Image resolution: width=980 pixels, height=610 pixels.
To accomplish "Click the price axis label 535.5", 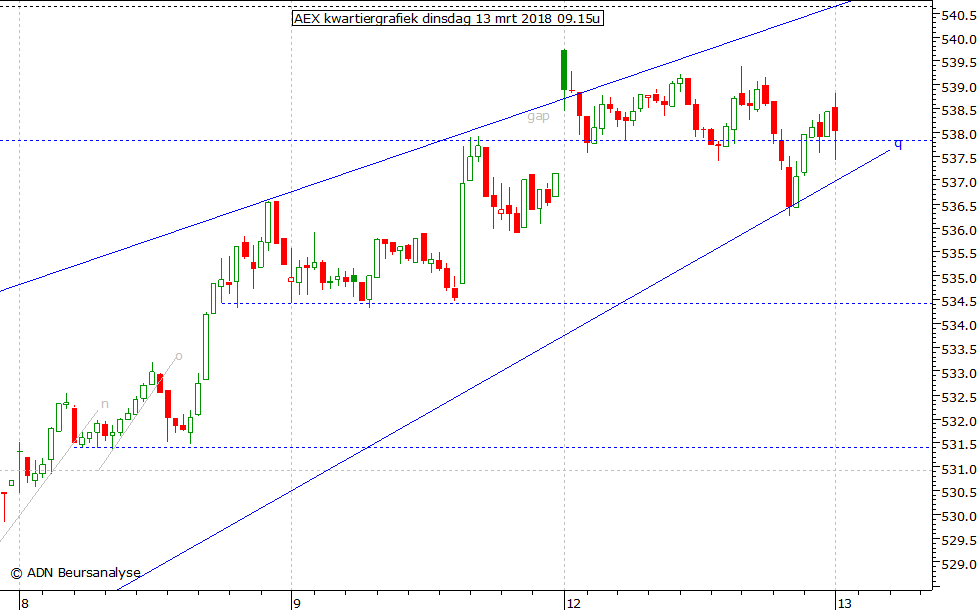I will coord(958,254).
